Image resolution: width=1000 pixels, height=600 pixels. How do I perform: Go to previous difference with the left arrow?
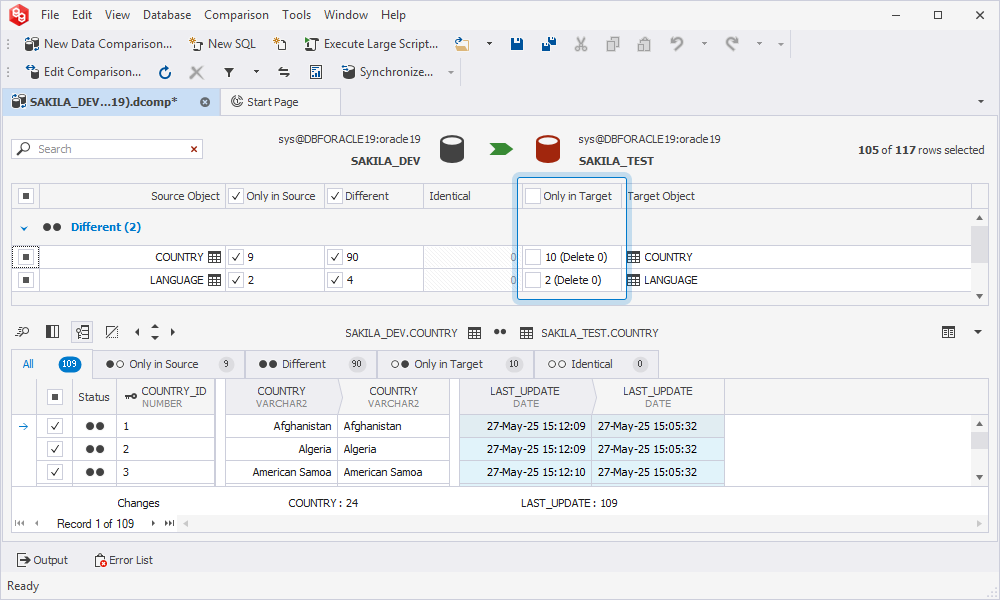click(137, 332)
